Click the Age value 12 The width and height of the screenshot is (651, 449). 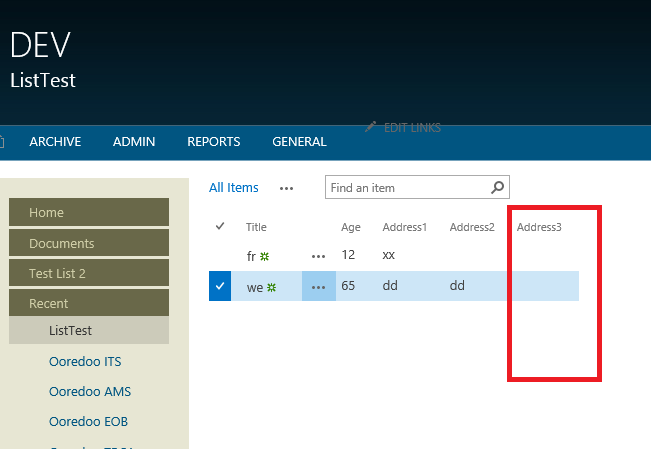(348, 254)
